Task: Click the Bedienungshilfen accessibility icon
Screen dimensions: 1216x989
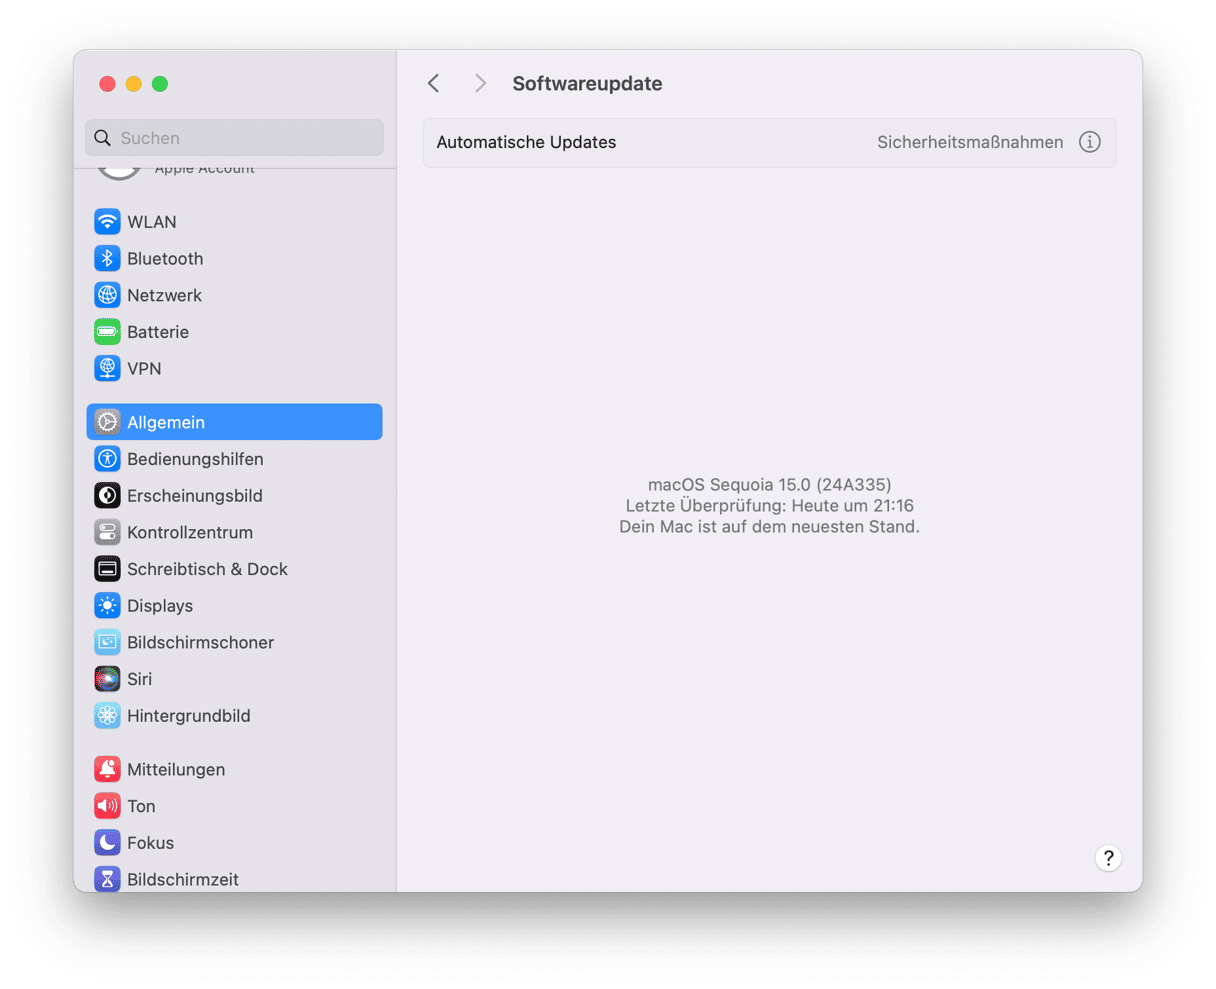Action: (107, 459)
